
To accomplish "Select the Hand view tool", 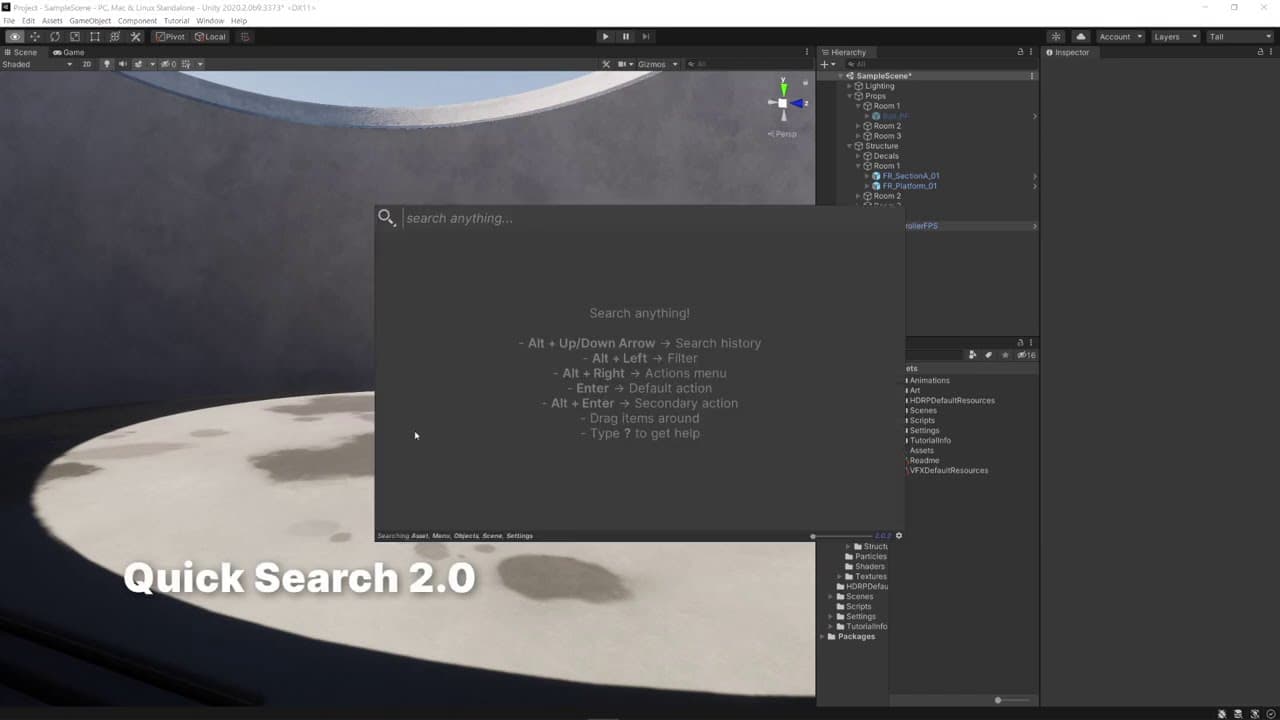I will click(x=14, y=37).
